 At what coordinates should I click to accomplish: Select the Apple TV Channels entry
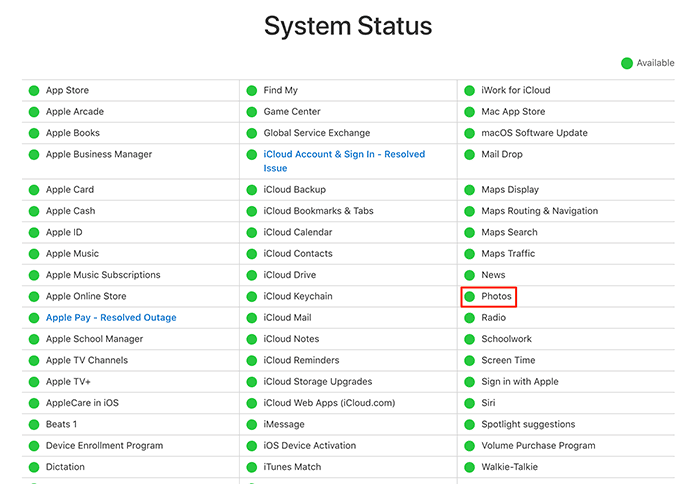click(87, 360)
